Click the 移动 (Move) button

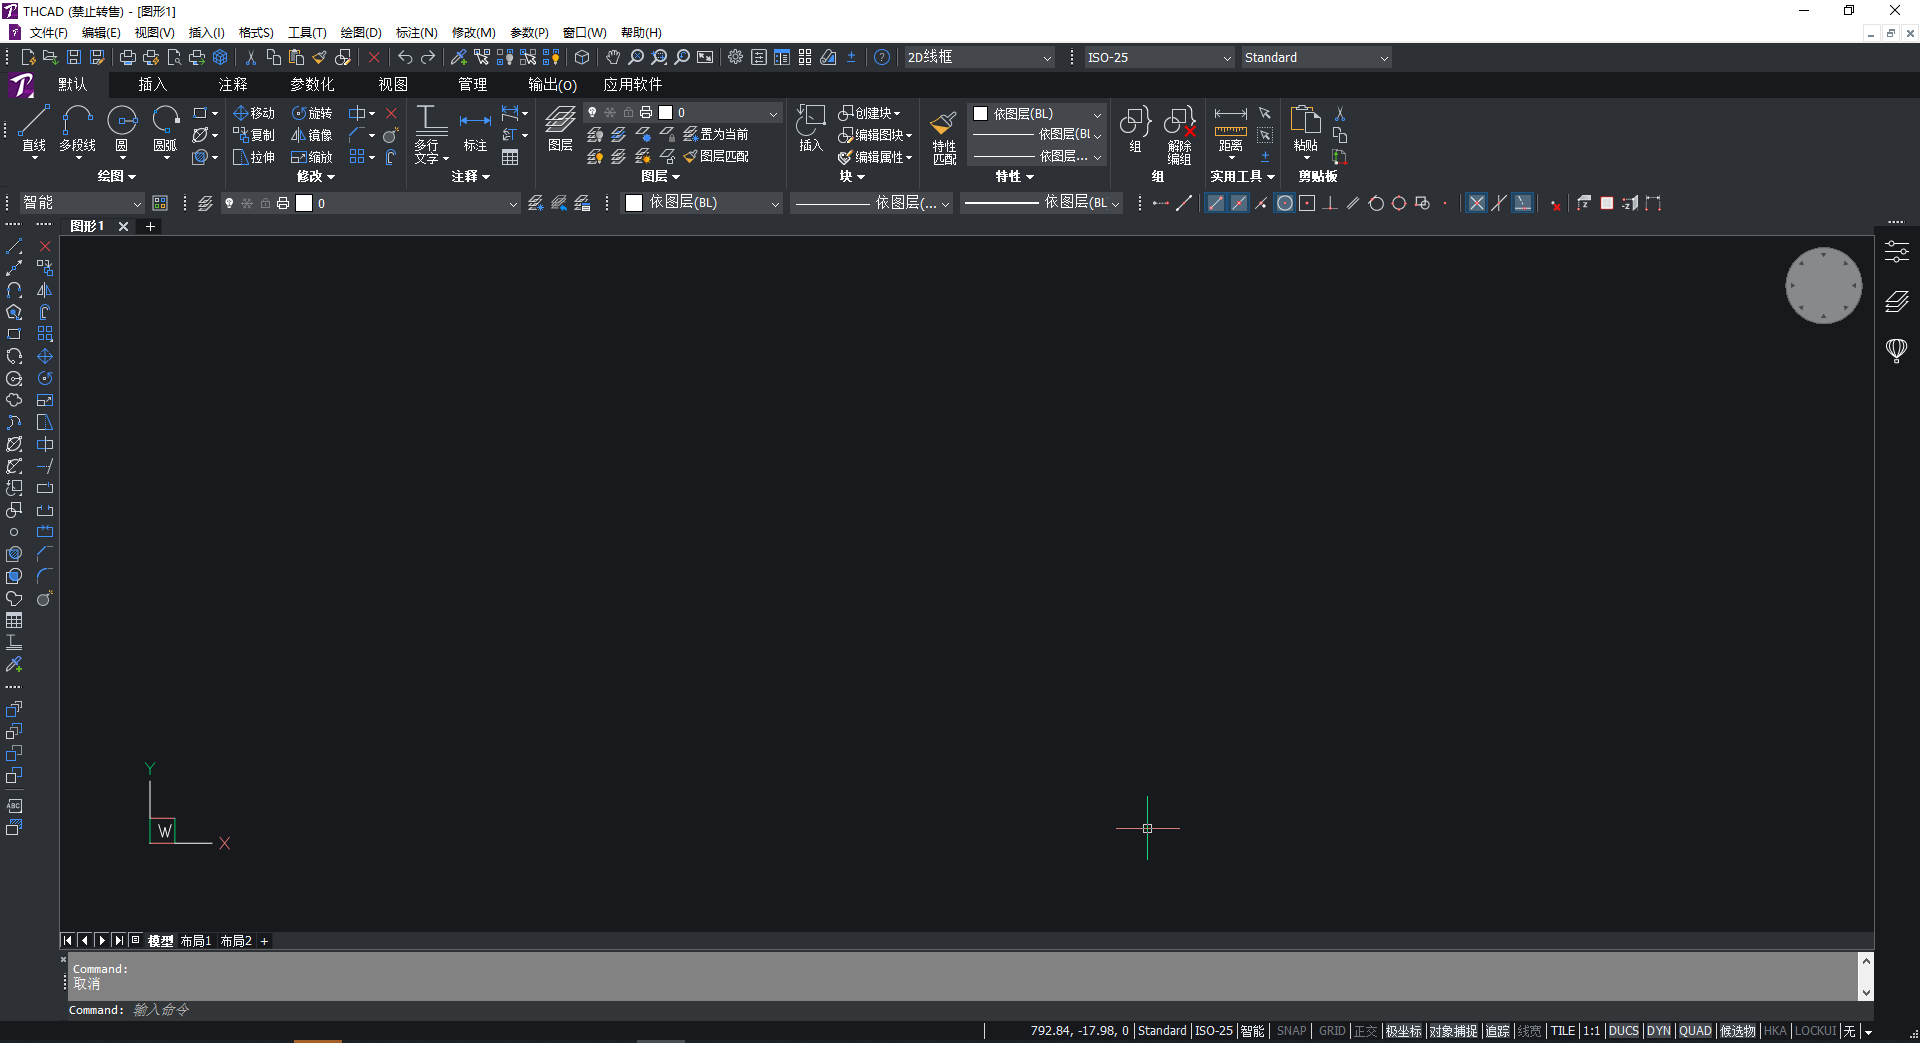click(254, 113)
